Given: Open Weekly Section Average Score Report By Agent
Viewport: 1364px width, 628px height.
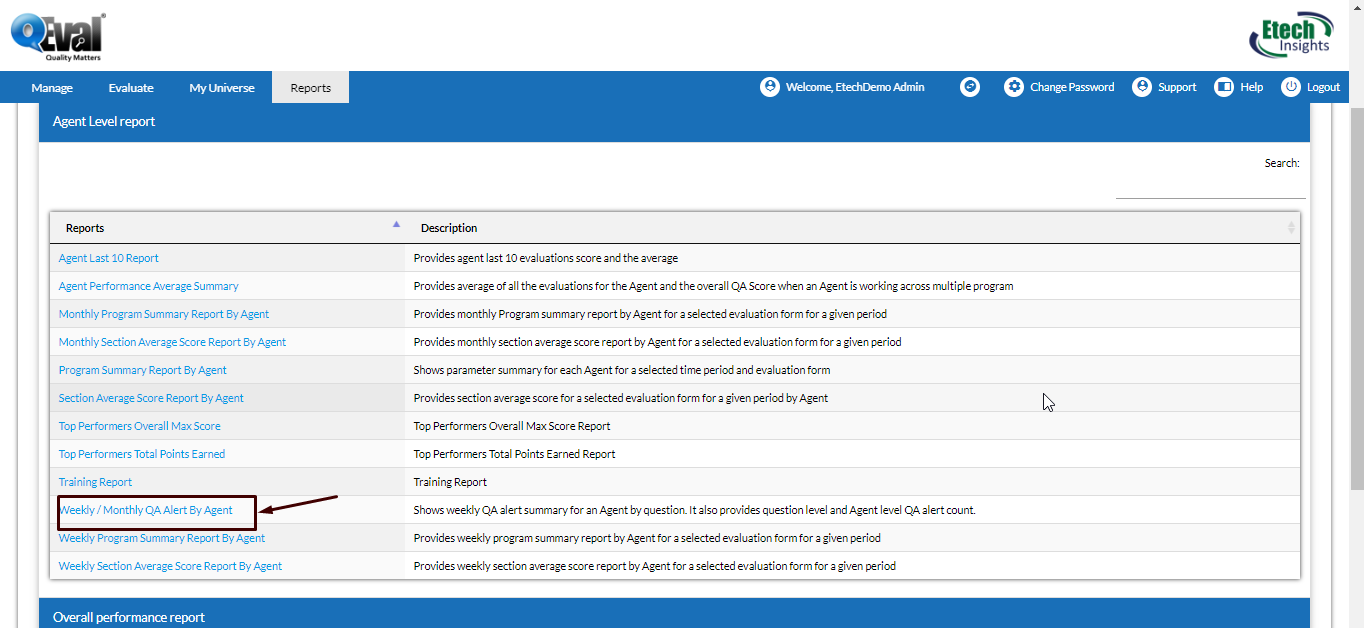Looking at the screenshot, I should click(170, 566).
